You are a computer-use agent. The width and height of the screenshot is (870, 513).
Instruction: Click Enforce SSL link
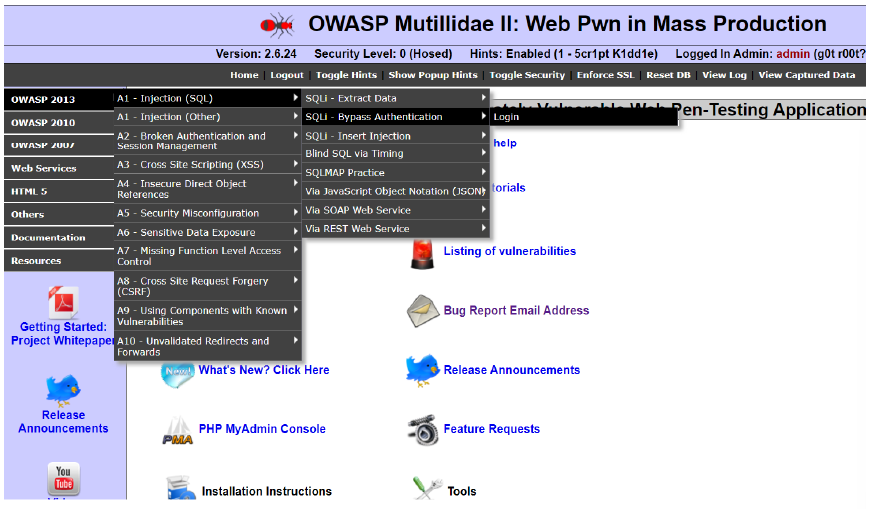605,75
